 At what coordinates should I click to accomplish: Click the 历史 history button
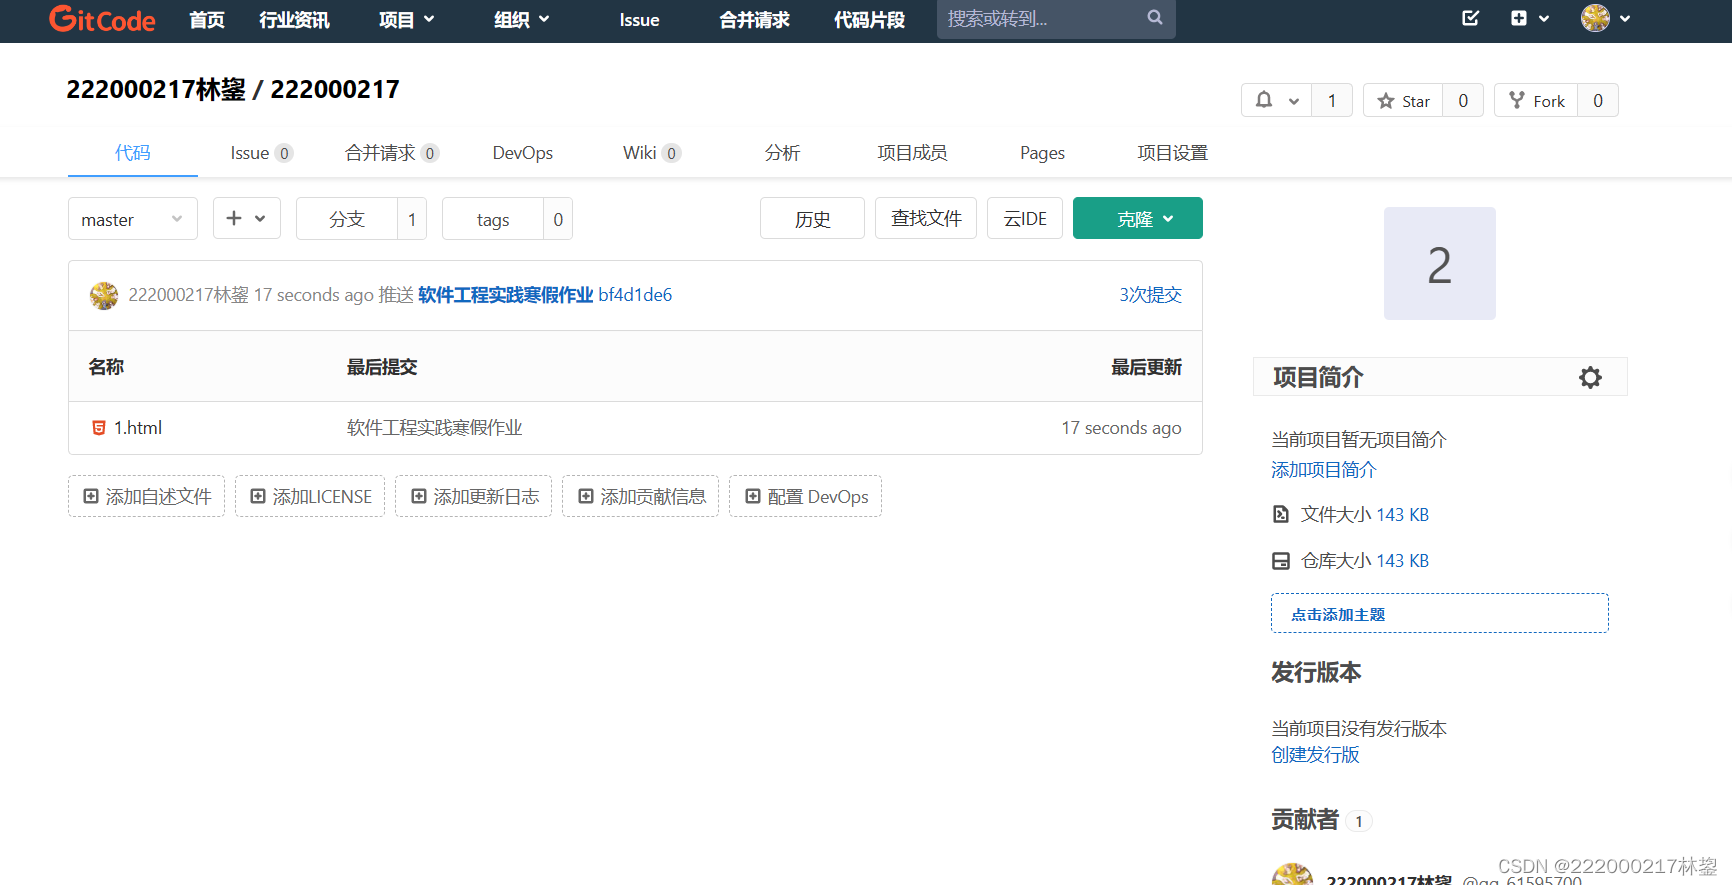coord(812,218)
